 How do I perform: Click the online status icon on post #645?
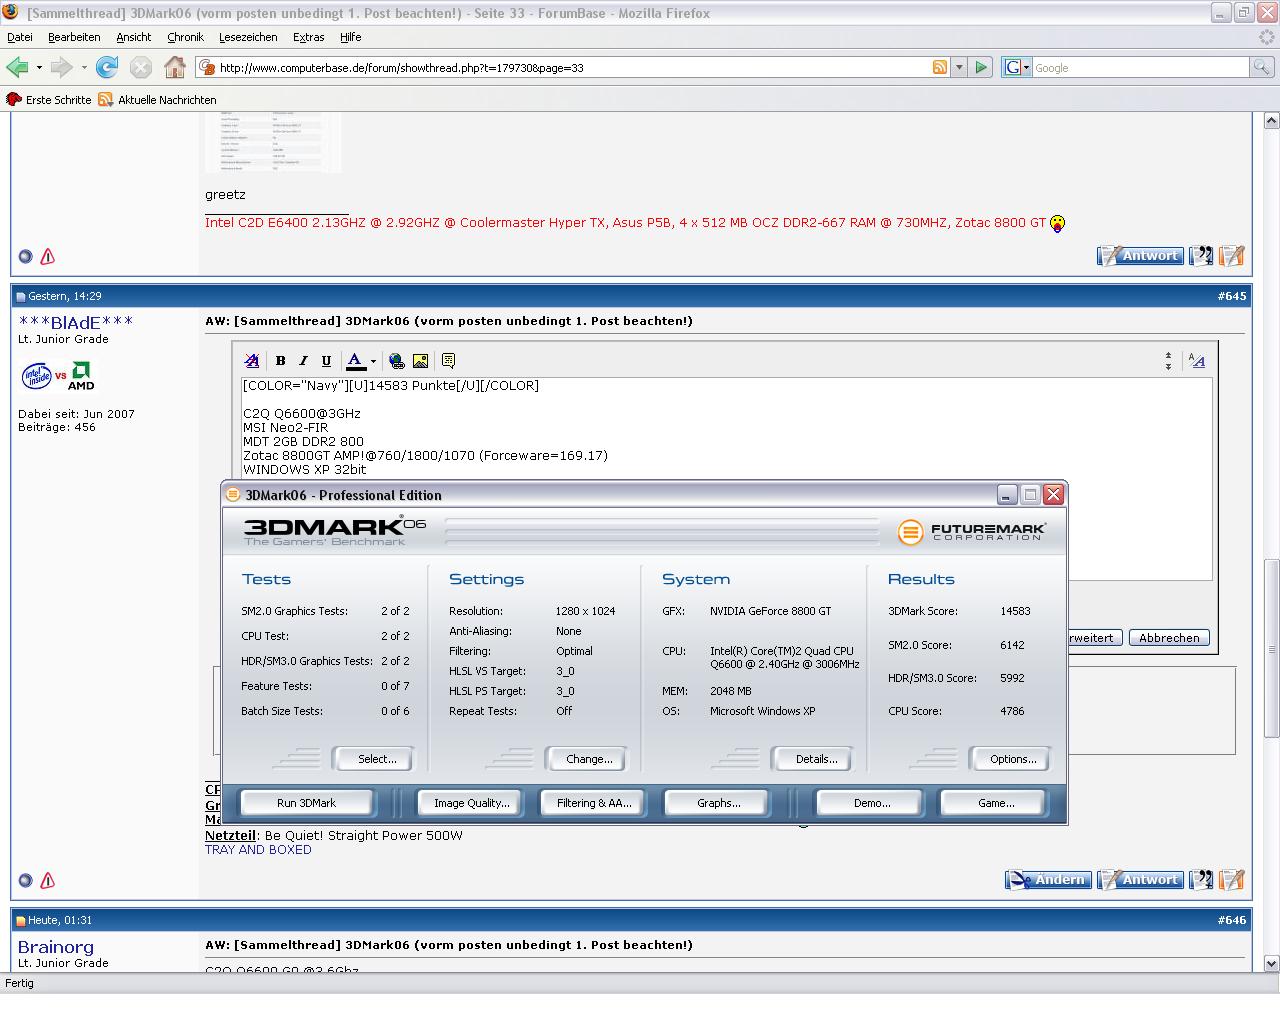coord(26,881)
